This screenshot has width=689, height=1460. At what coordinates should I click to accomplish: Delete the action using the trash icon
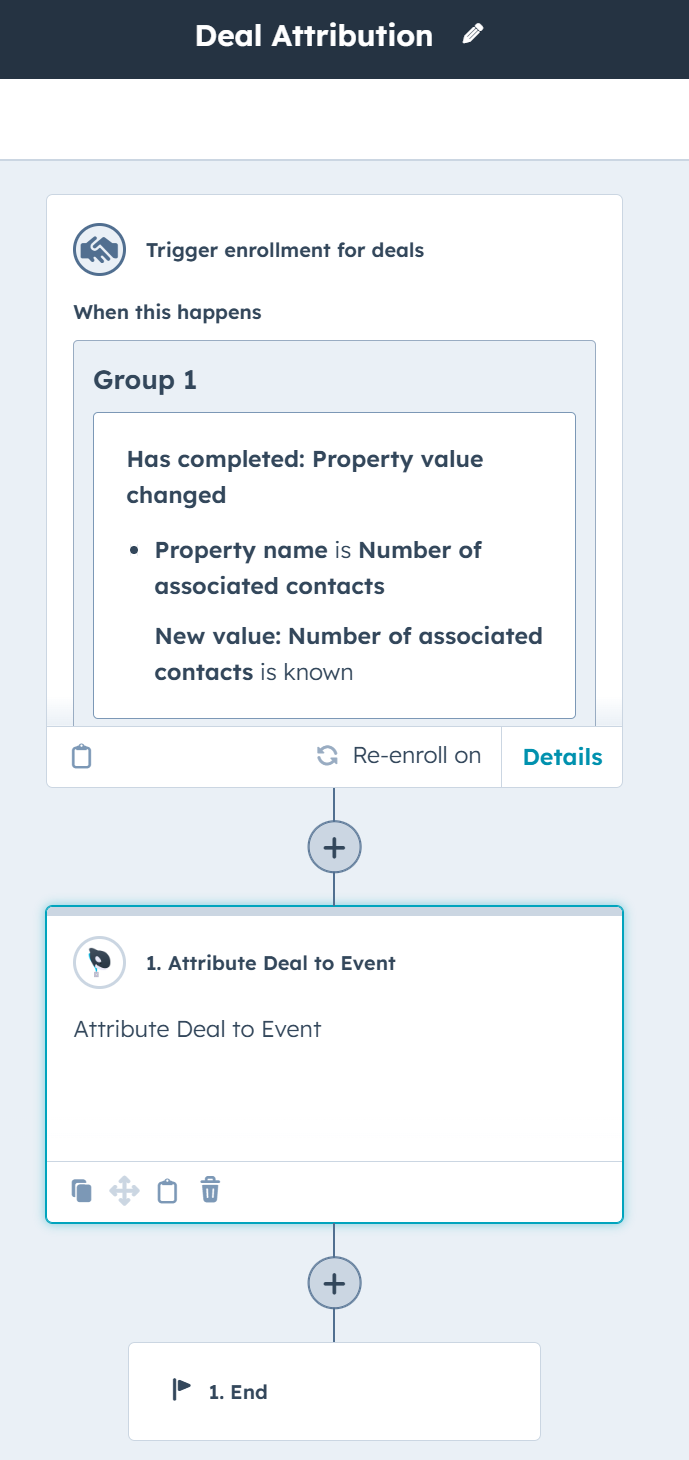click(x=209, y=1191)
